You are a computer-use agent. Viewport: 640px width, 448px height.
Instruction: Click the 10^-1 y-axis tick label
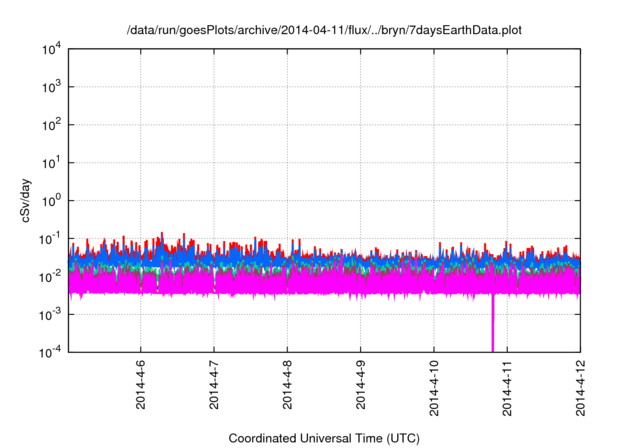(49, 239)
